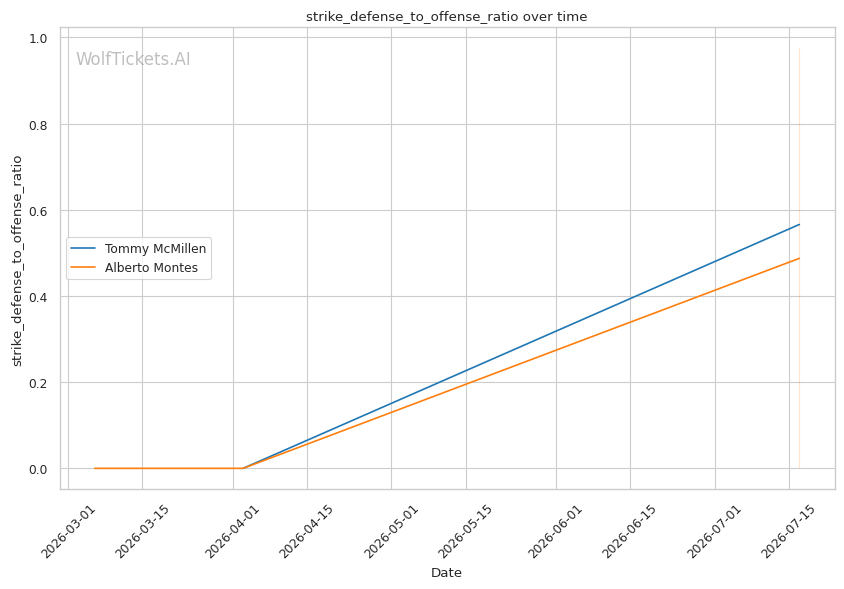Click the orange legend line swatch

coord(83,268)
